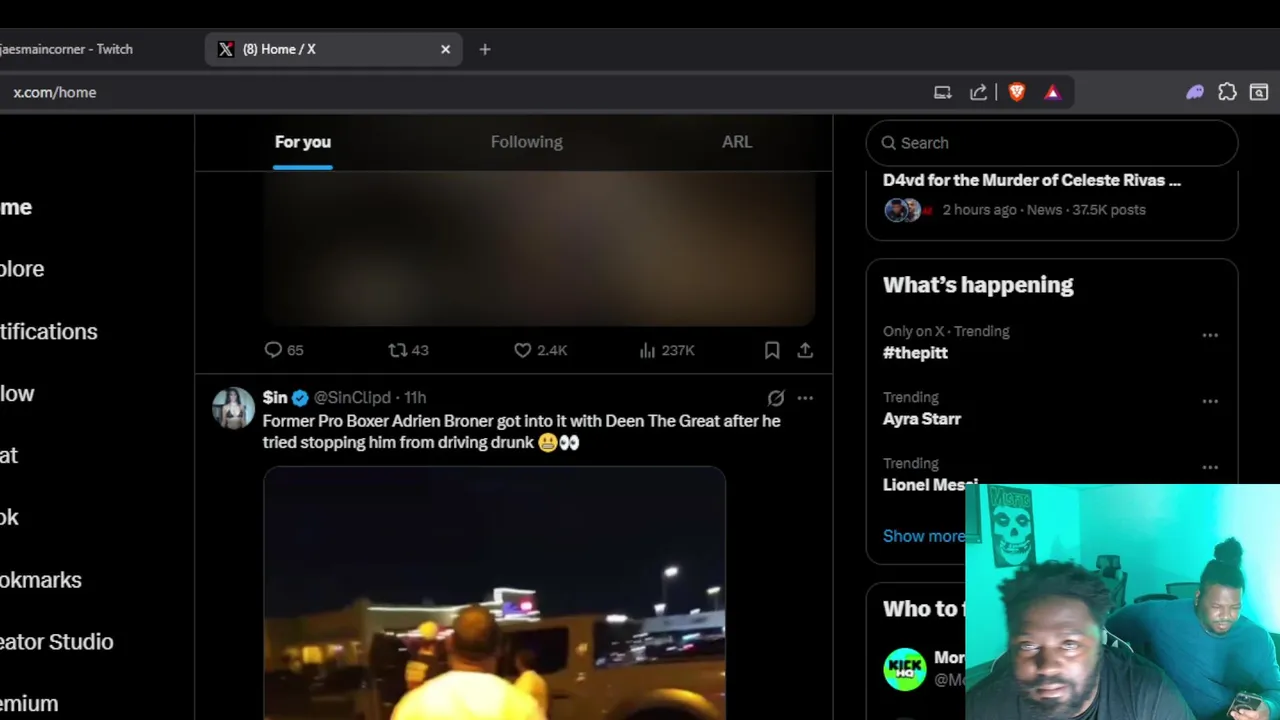This screenshot has height=720, width=1280.
Task: Click $in's profile avatar
Action: pos(233,408)
